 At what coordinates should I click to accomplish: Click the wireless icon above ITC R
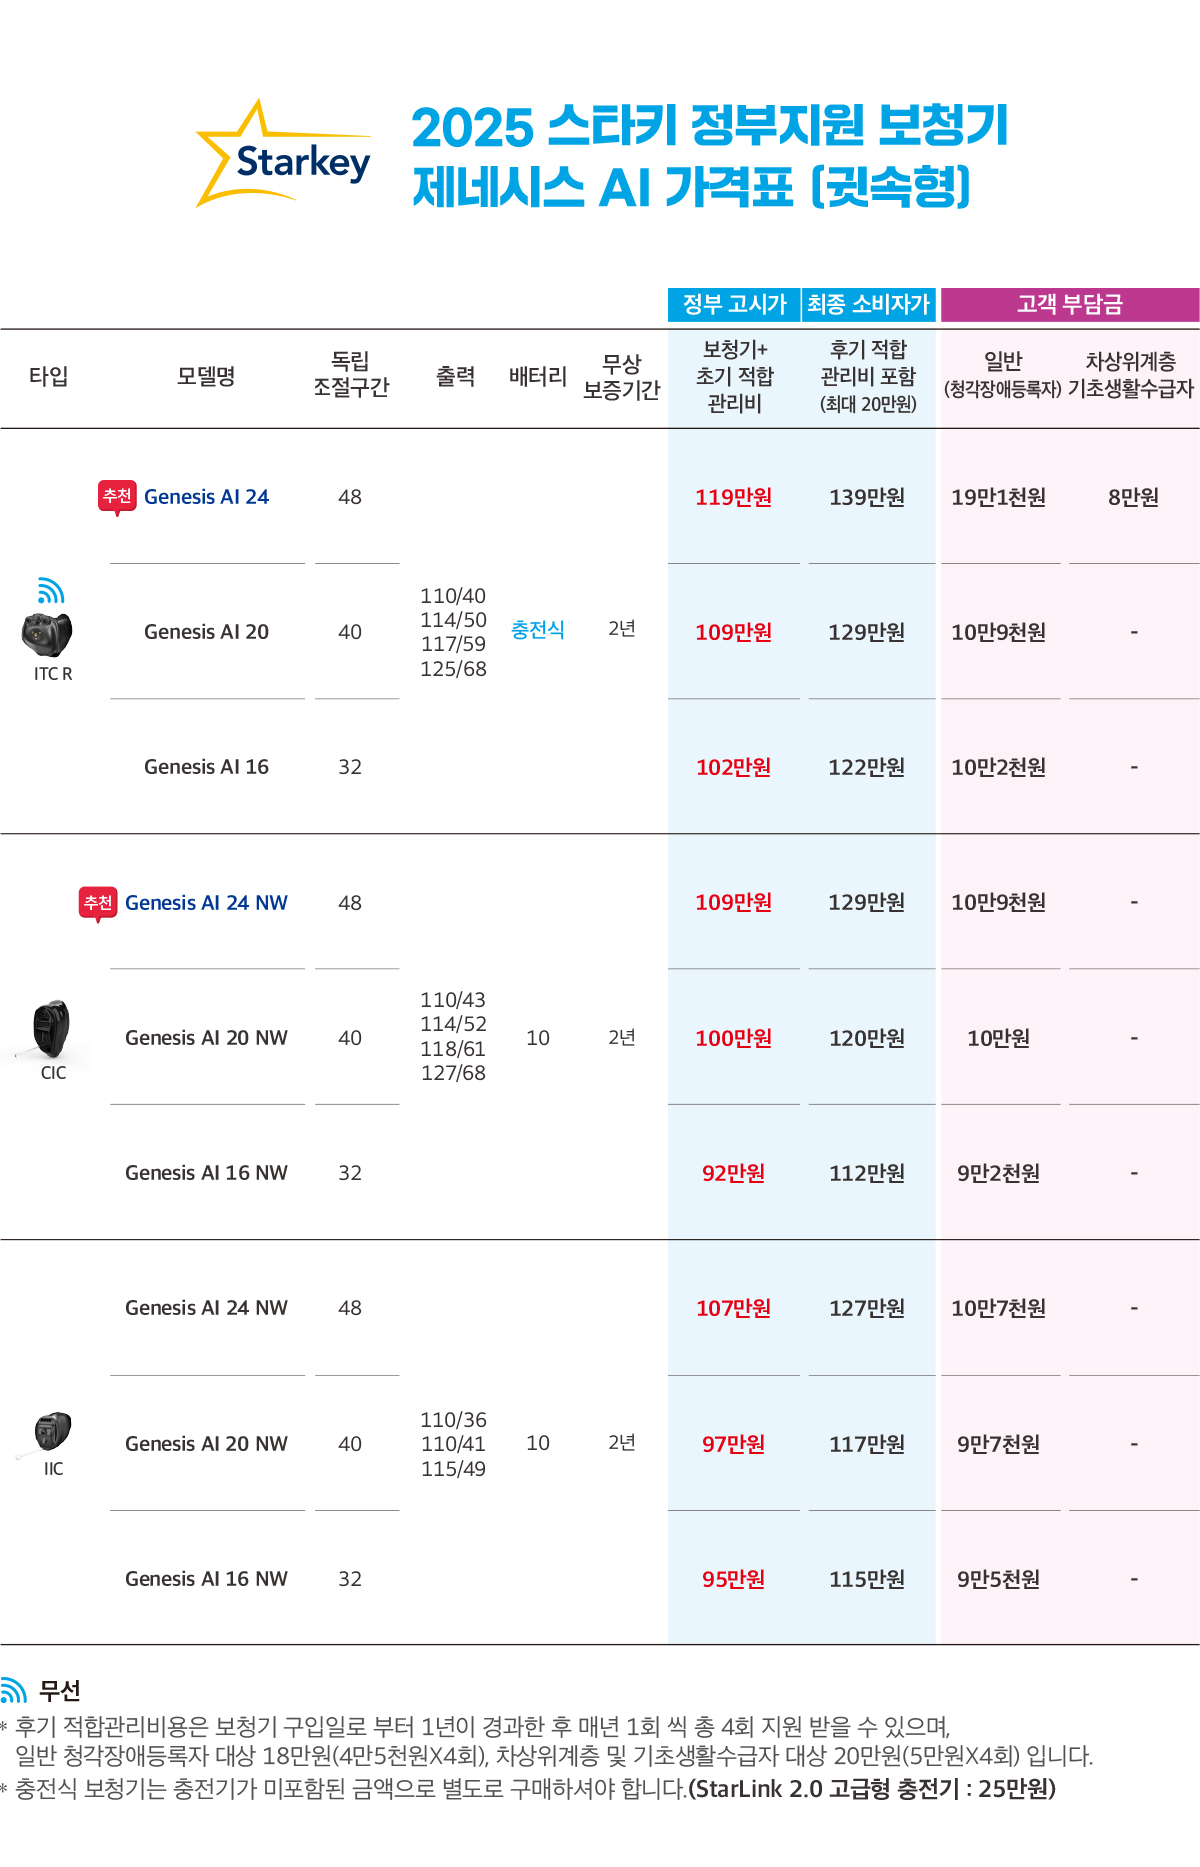point(51,591)
